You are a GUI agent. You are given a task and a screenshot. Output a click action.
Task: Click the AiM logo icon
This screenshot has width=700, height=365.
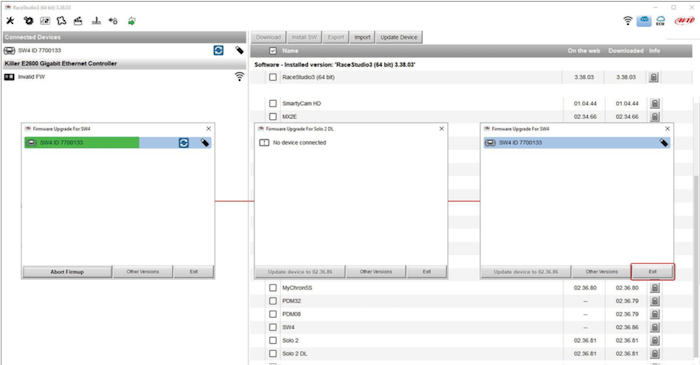(684, 21)
